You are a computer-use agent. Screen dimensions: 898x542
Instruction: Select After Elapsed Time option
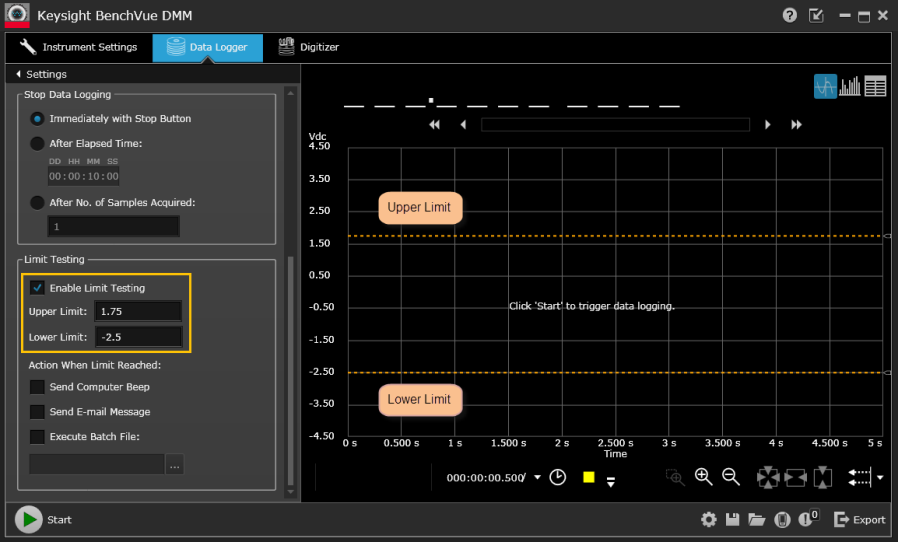37,143
